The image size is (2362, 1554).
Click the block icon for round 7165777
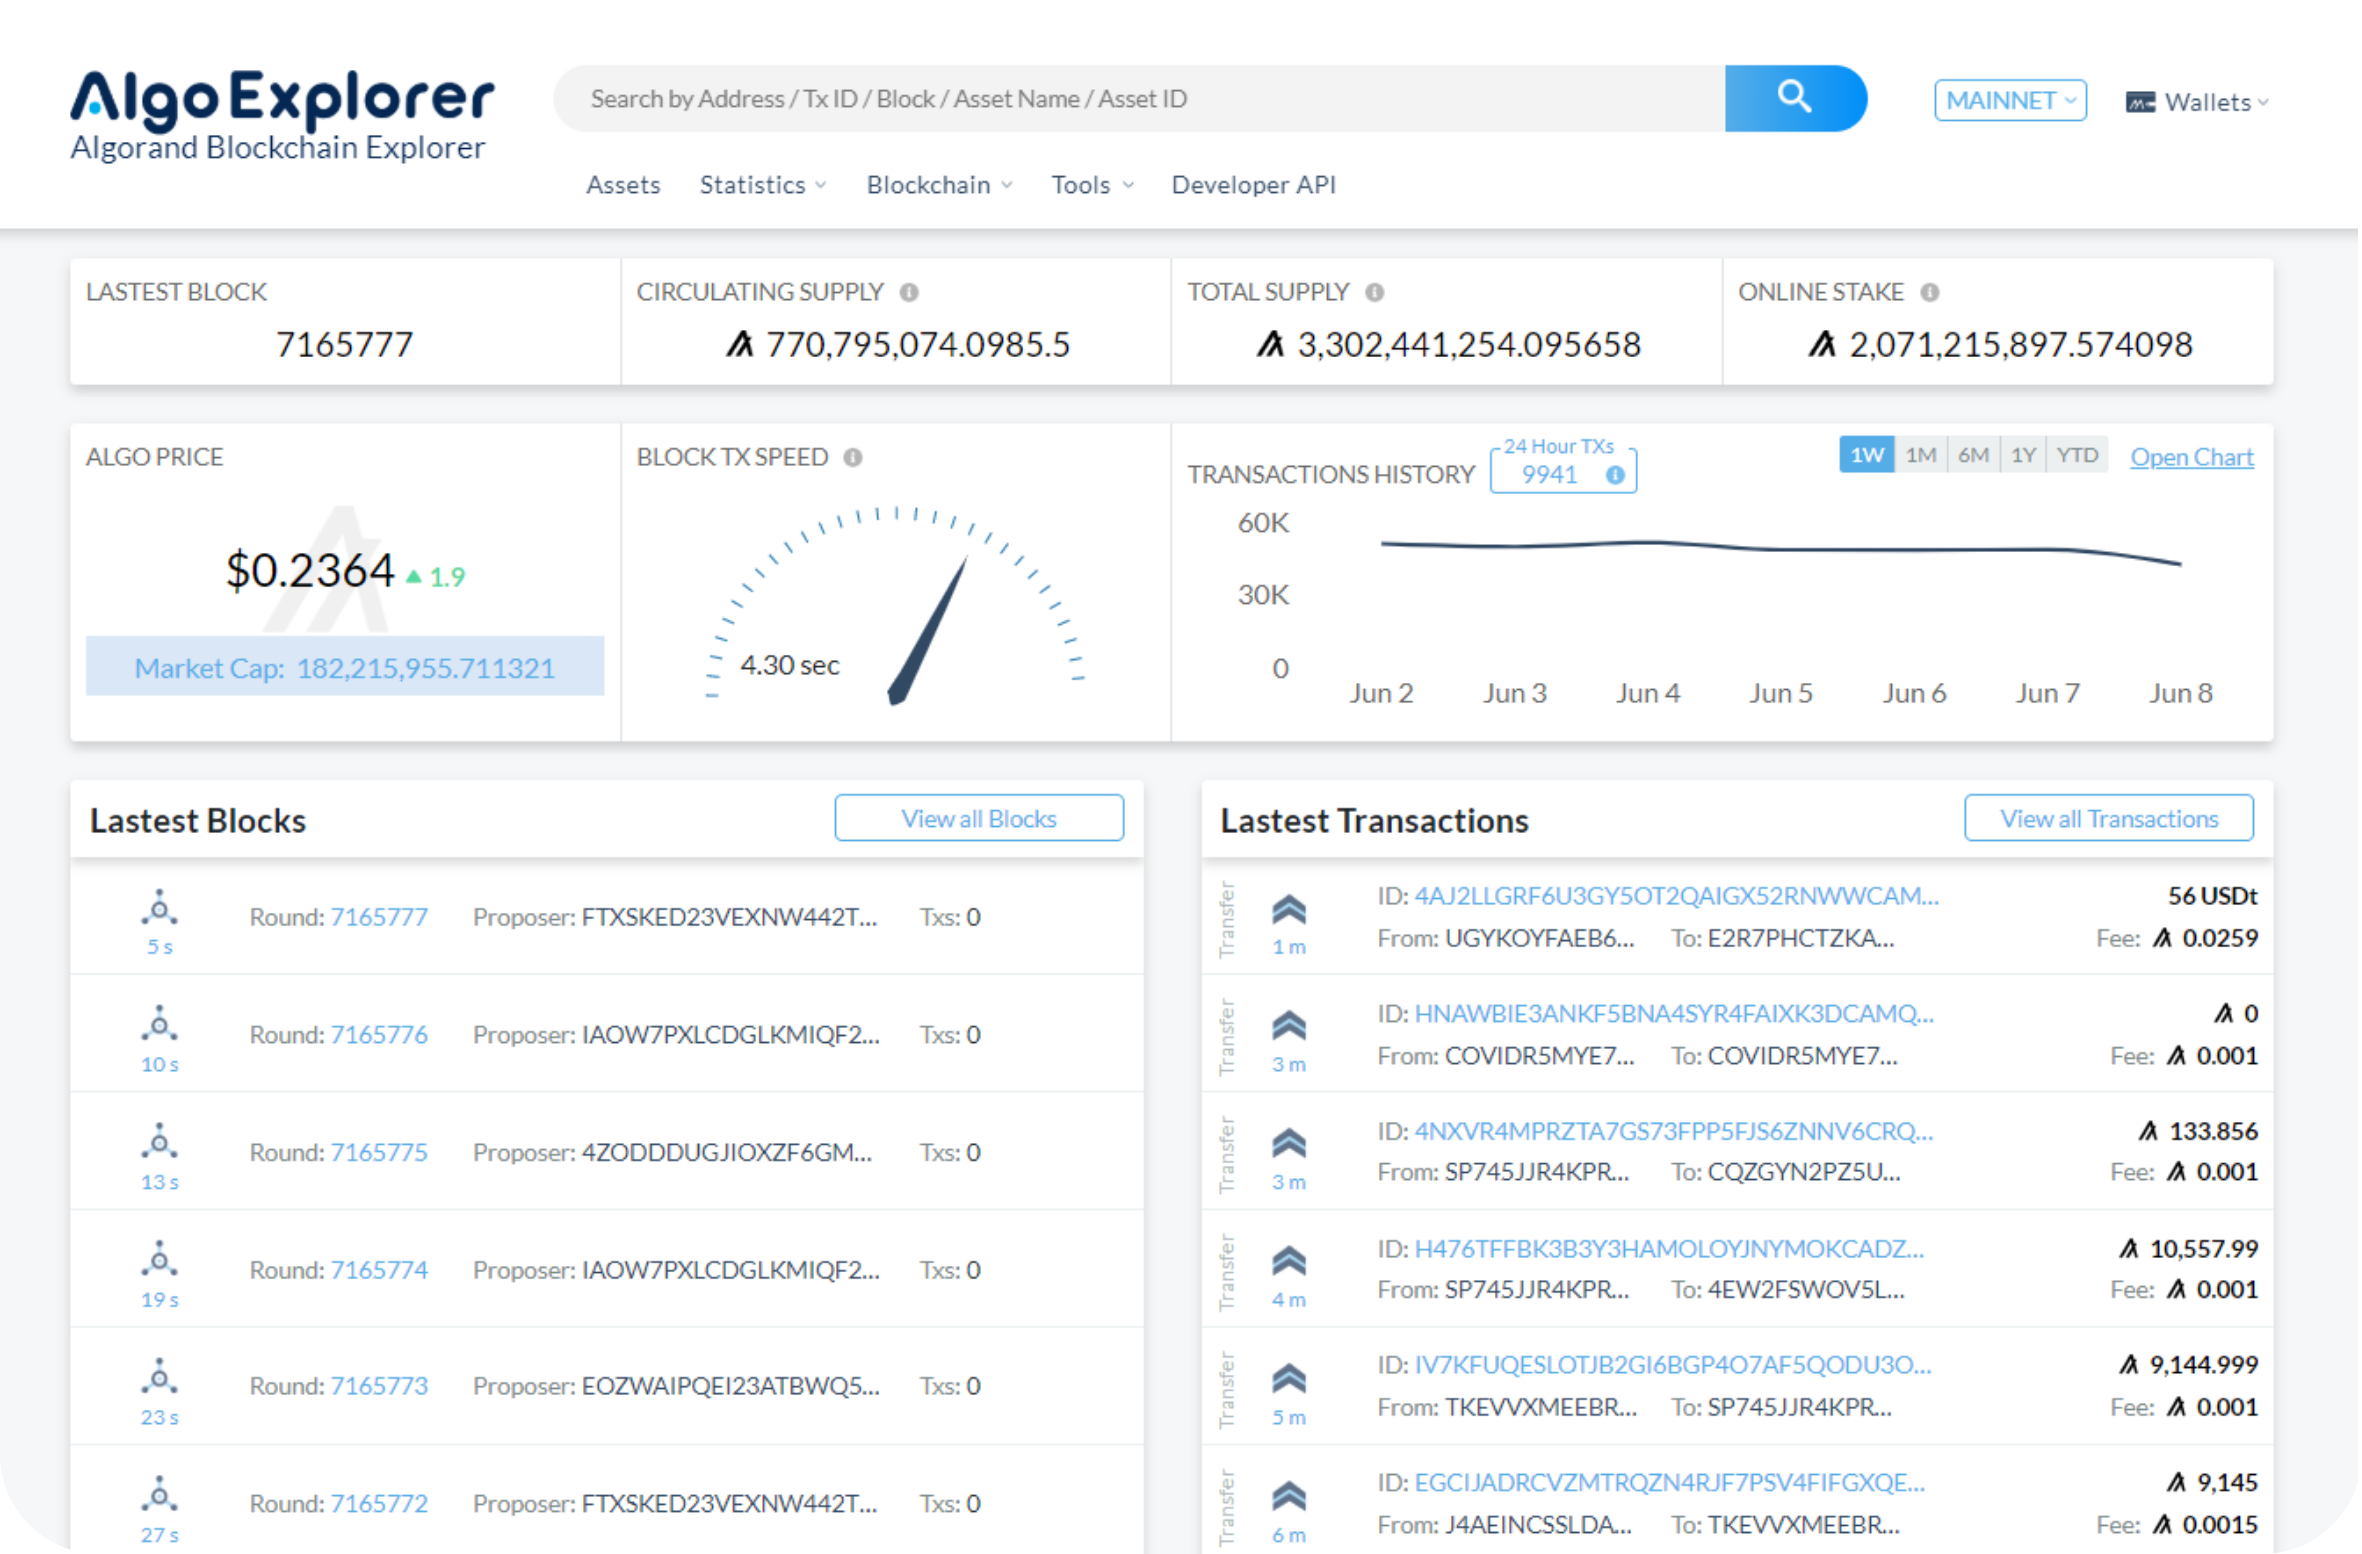[x=160, y=908]
